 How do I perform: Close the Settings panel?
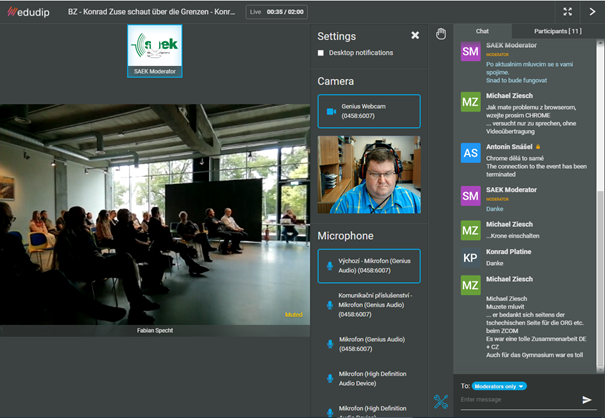tap(415, 36)
